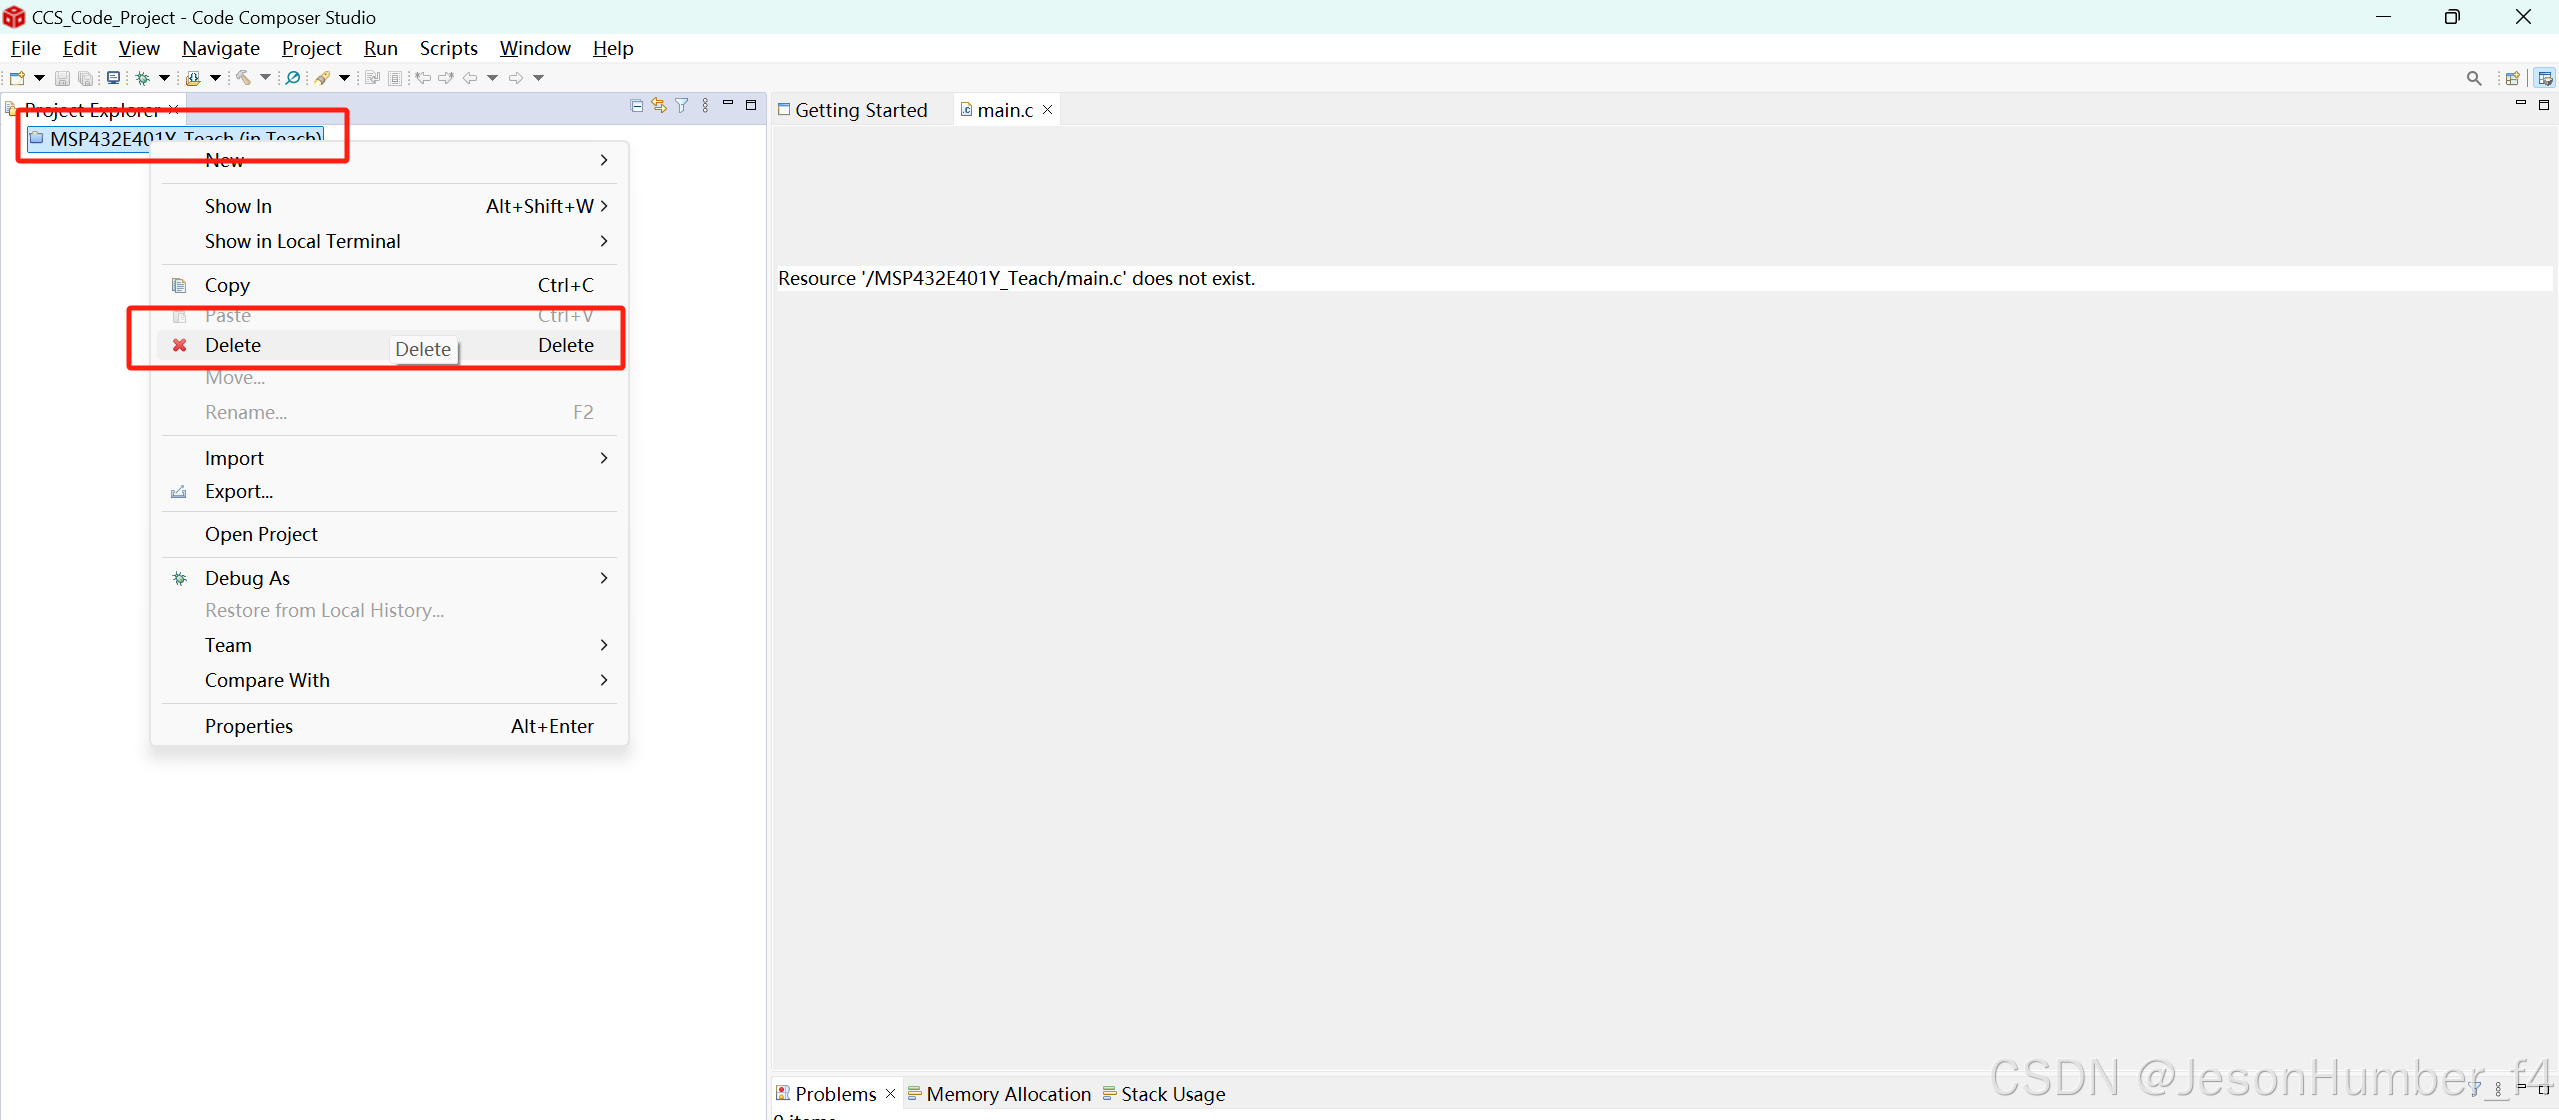
Task: Close the main.c editor tab
Action: click(x=1047, y=110)
